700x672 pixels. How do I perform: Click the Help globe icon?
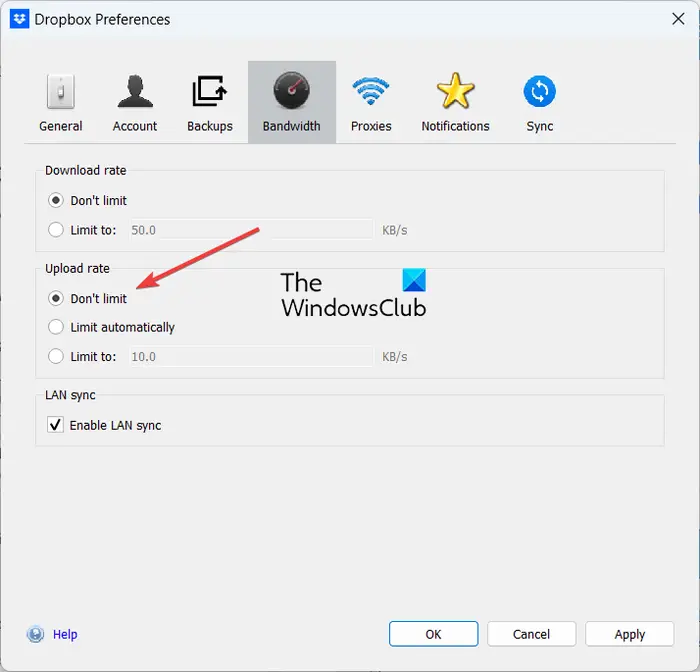click(x=35, y=634)
